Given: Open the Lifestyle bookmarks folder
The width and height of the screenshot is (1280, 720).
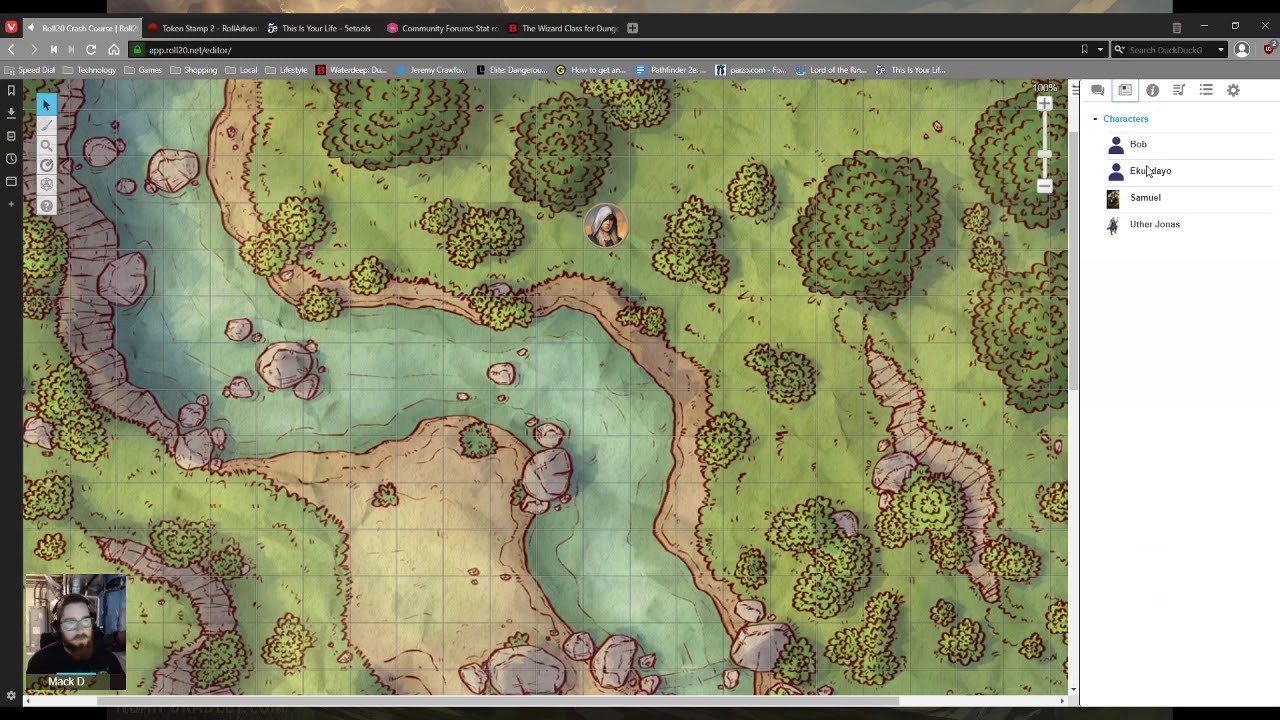Looking at the screenshot, I should point(286,70).
